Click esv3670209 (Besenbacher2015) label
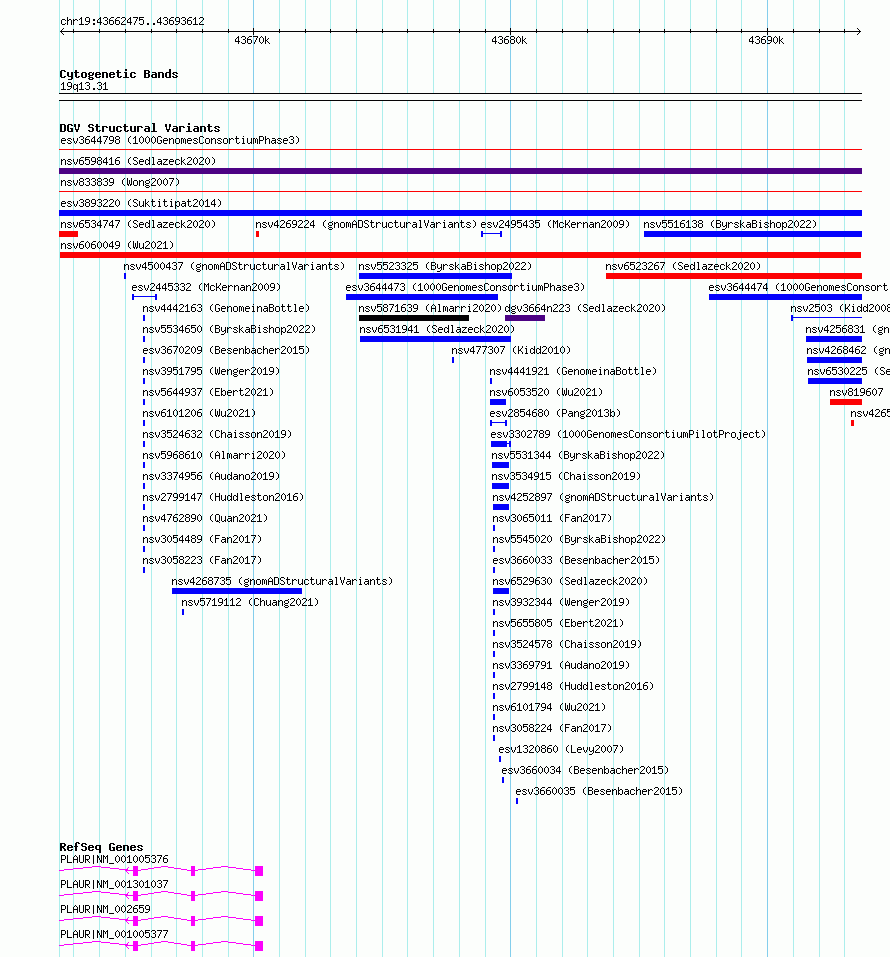 (x=226, y=351)
